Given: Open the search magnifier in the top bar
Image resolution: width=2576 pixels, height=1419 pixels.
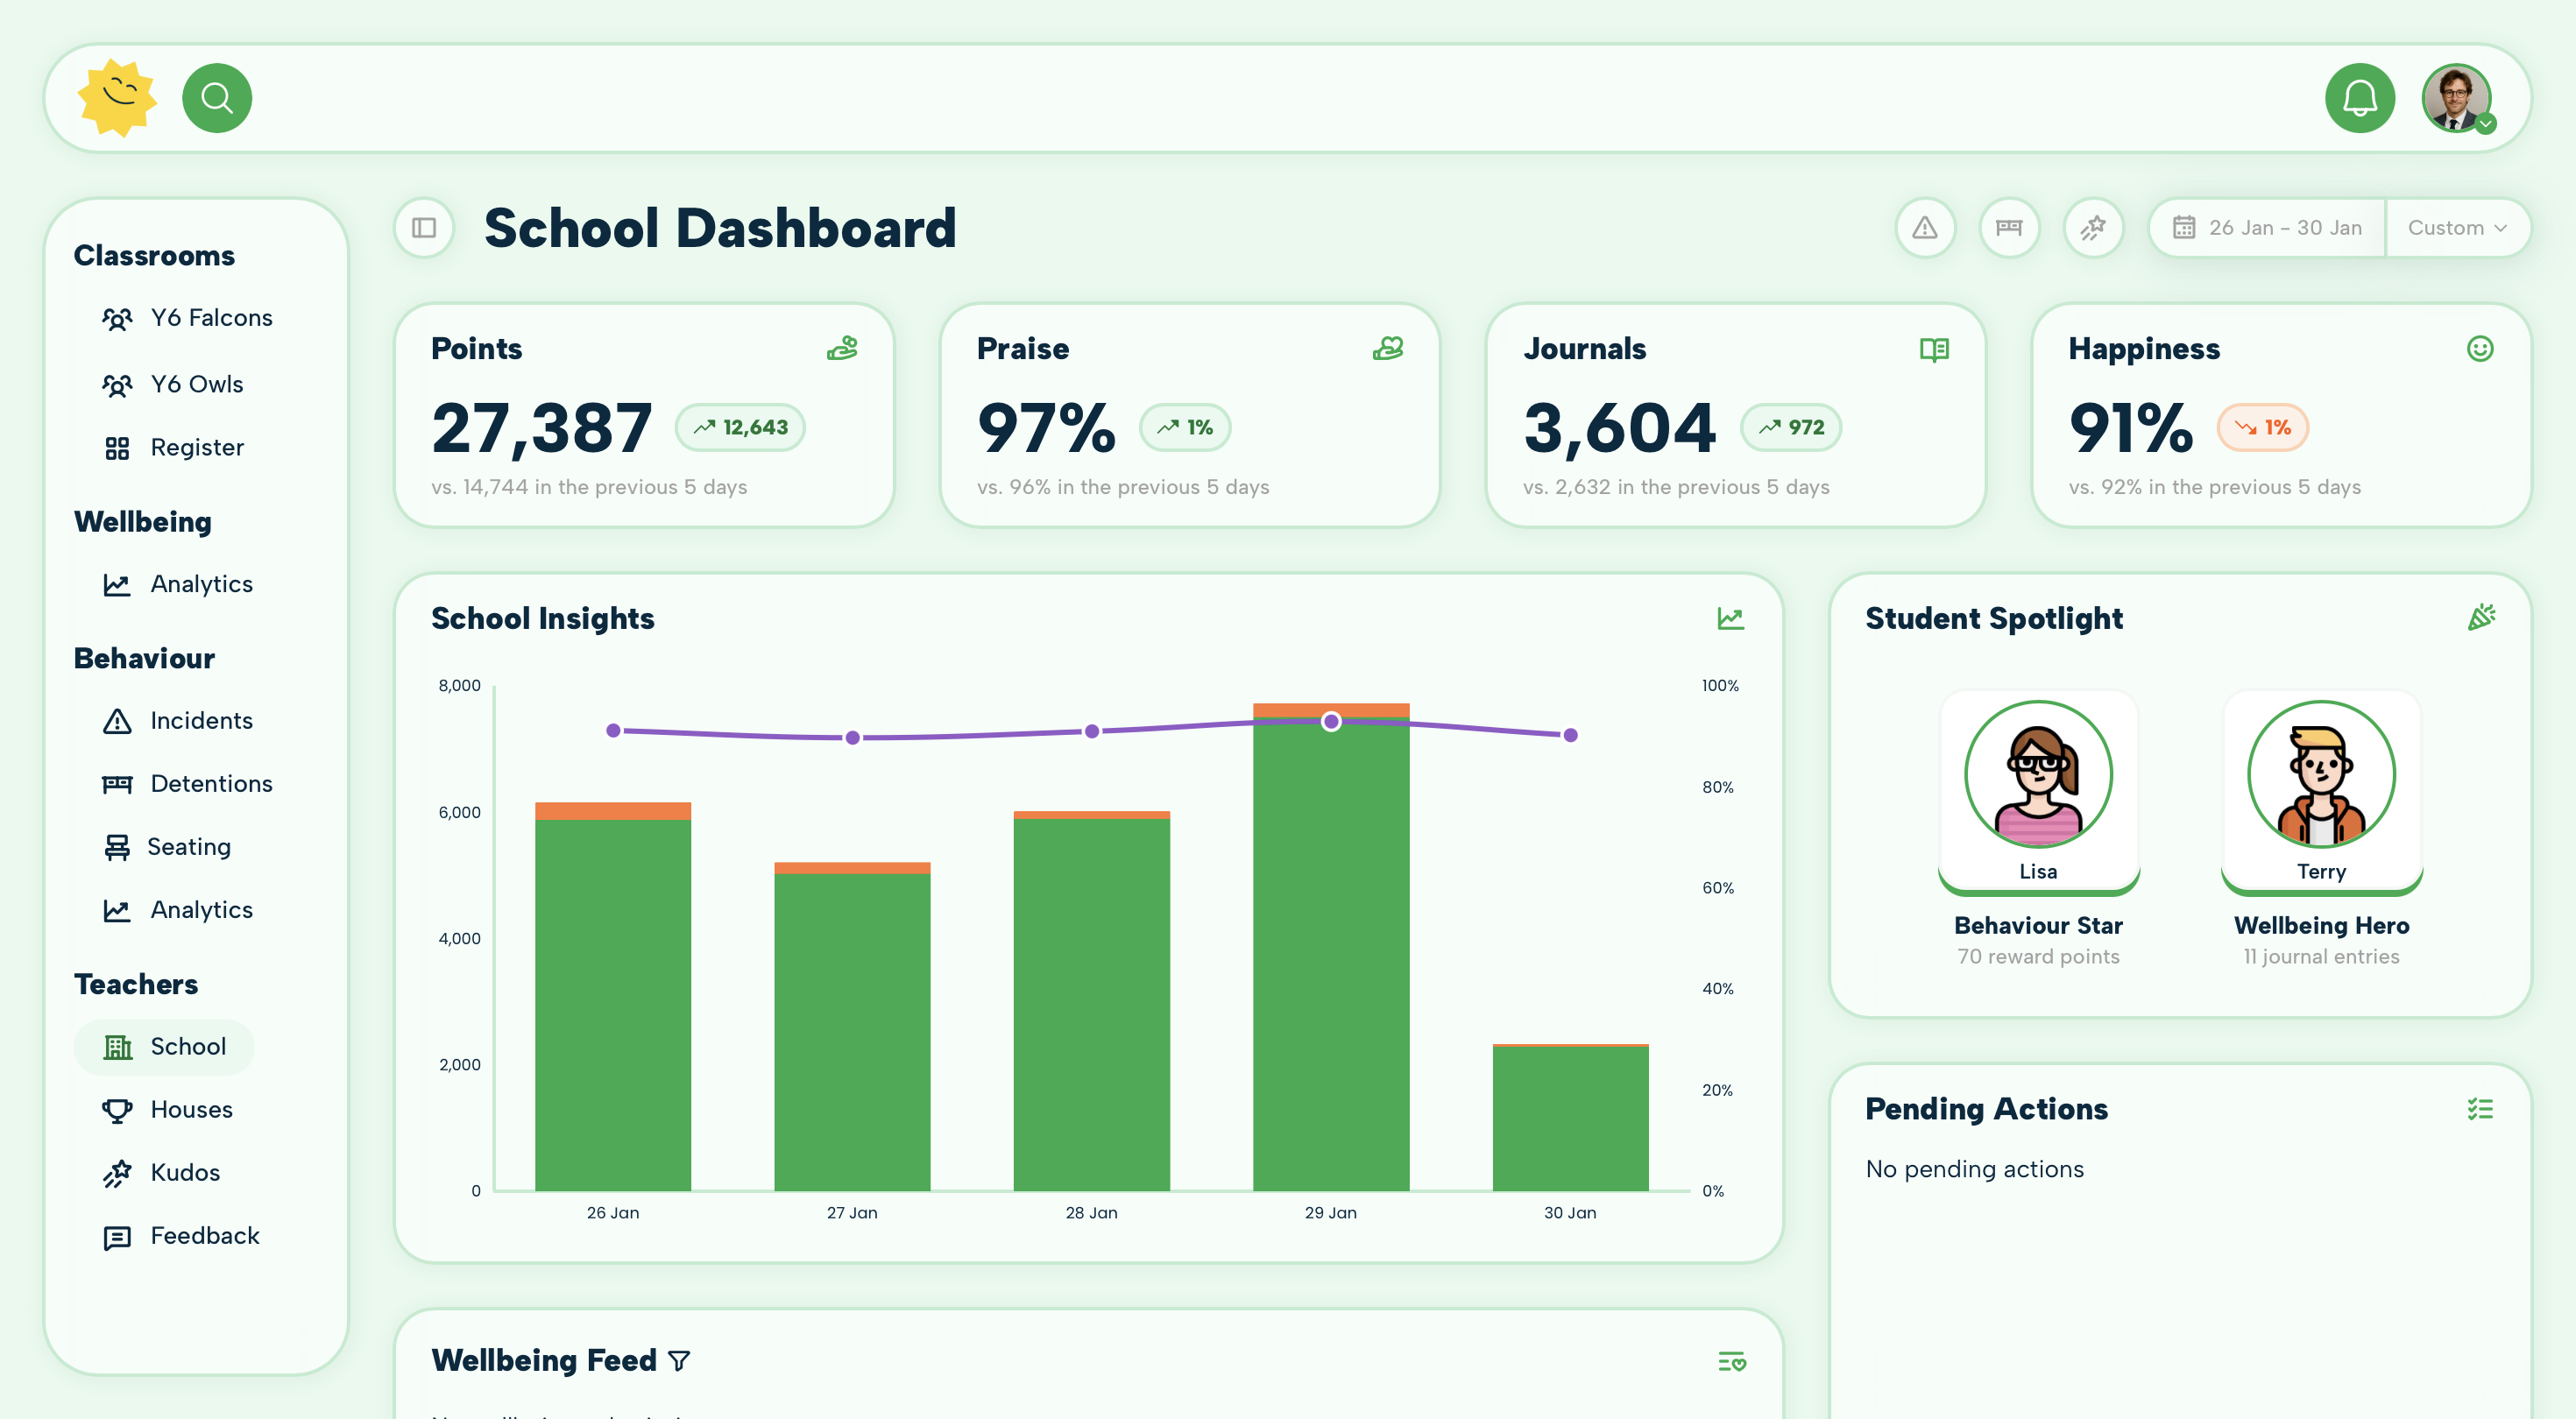Looking at the screenshot, I should pyautogui.click(x=217, y=98).
